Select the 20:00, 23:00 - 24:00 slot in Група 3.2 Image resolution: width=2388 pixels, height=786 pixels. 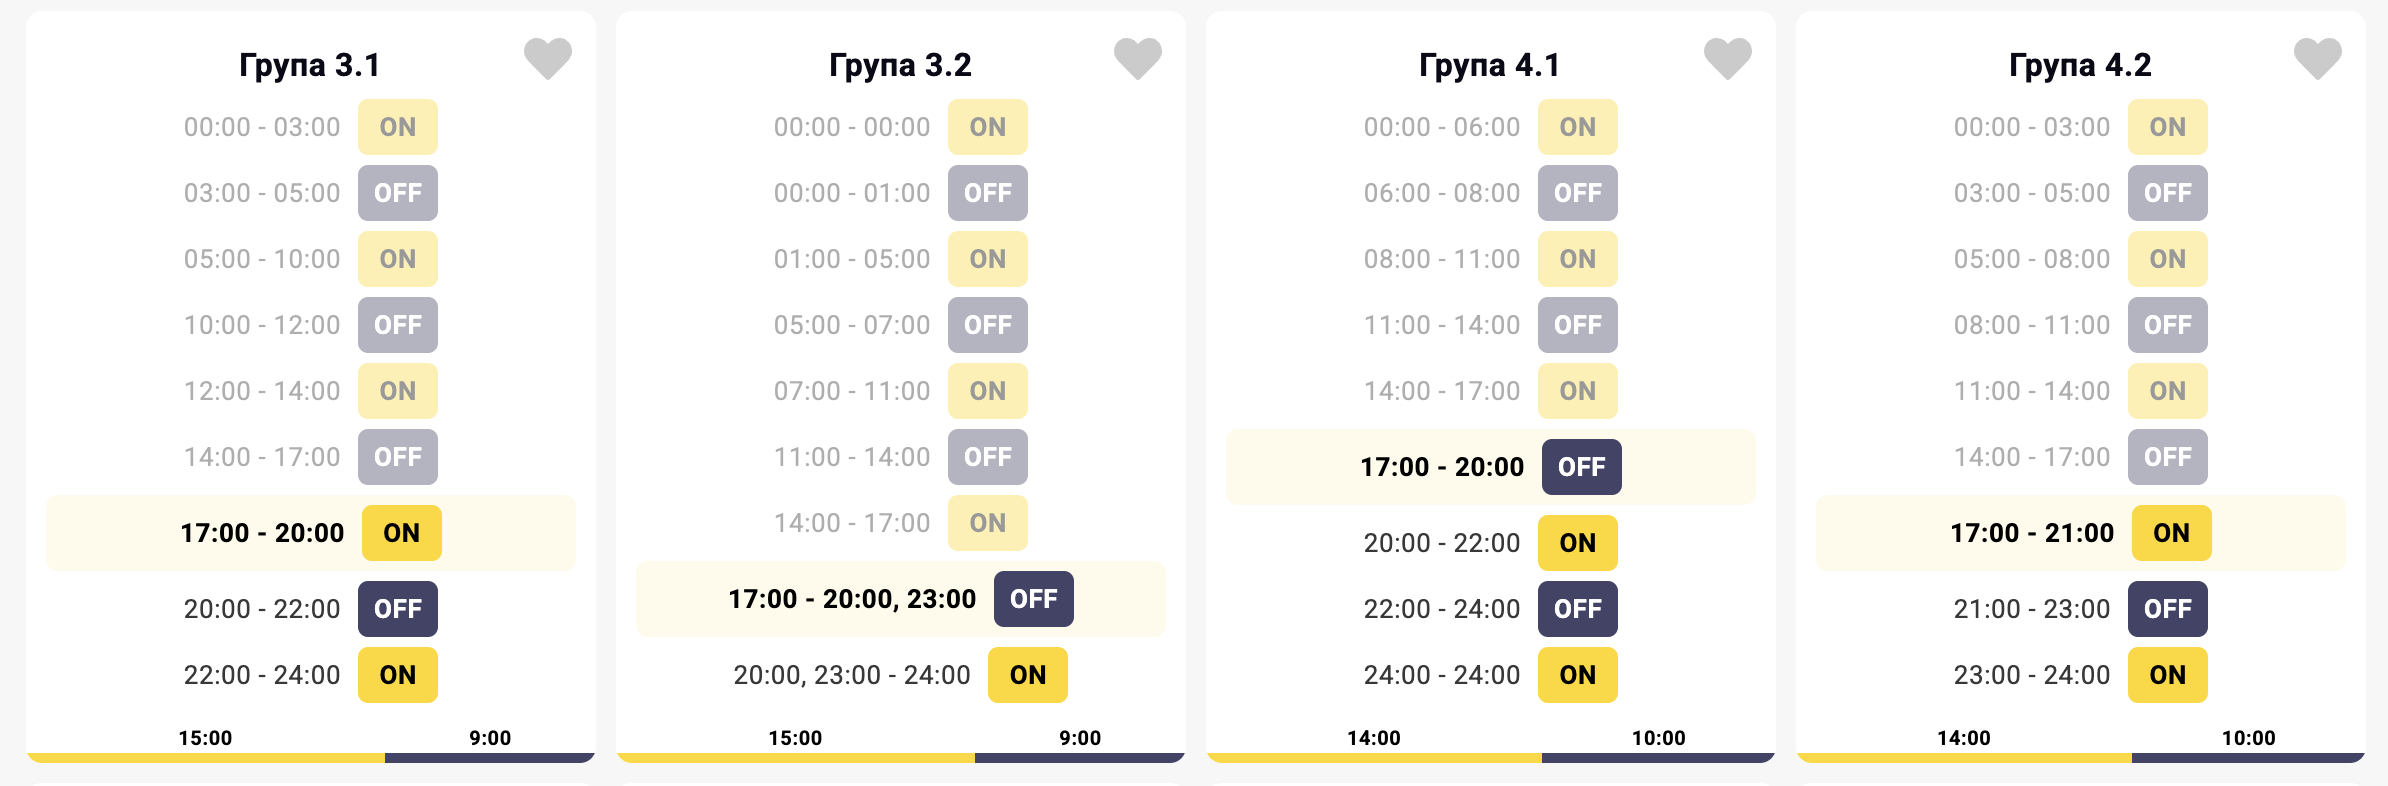[852, 675]
